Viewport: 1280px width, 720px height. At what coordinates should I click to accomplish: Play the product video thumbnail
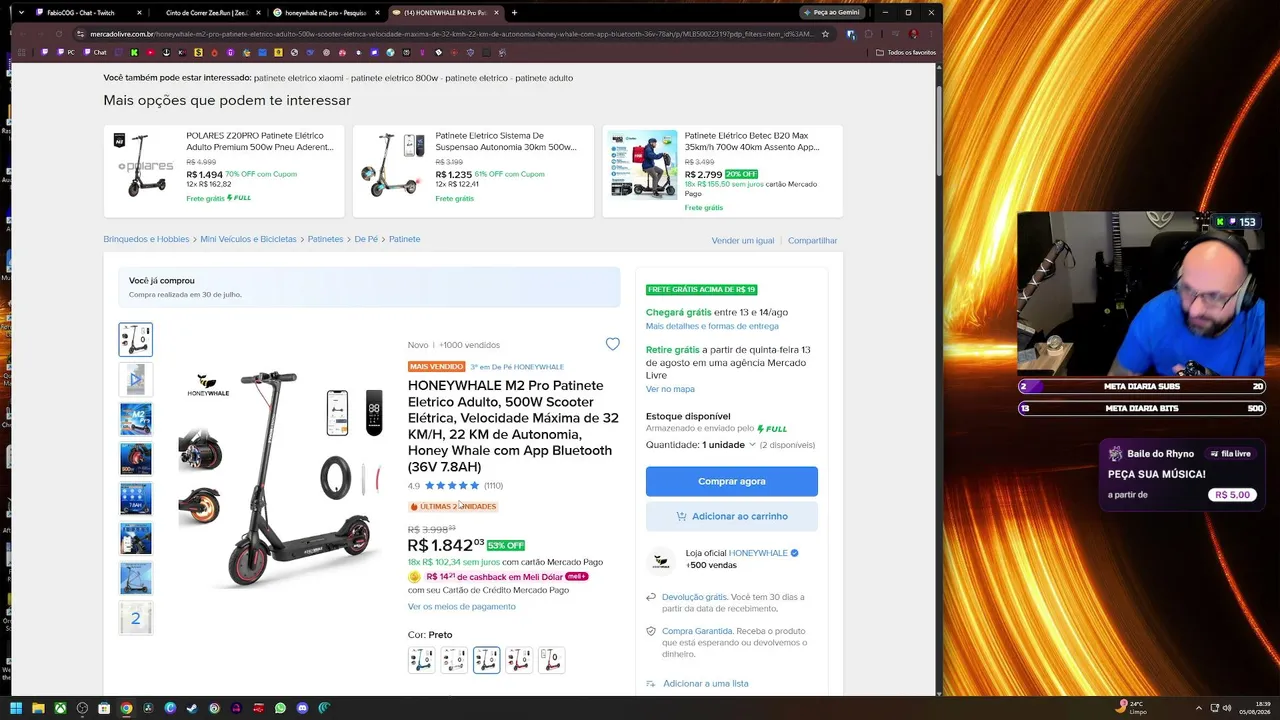click(x=136, y=380)
